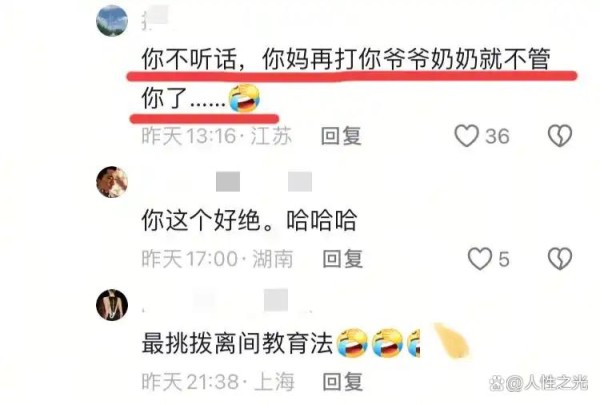Tap the laughing emoji after 你了
600x404 pixels.
point(244,98)
